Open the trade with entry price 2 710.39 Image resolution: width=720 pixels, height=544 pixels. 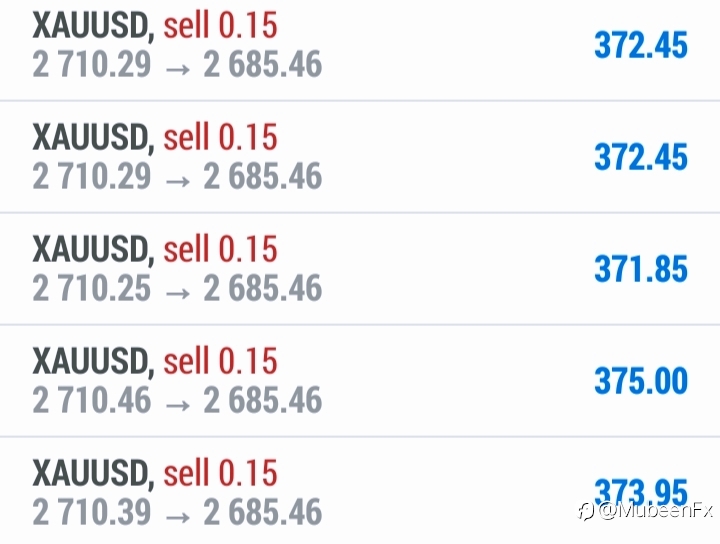click(360, 491)
